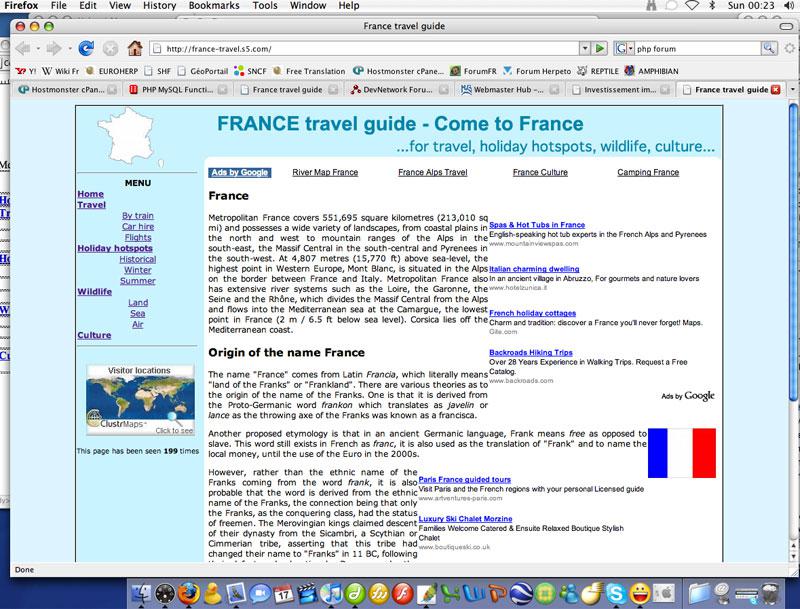Click the Wildlife link in the page menu

(x=94, y=292)
